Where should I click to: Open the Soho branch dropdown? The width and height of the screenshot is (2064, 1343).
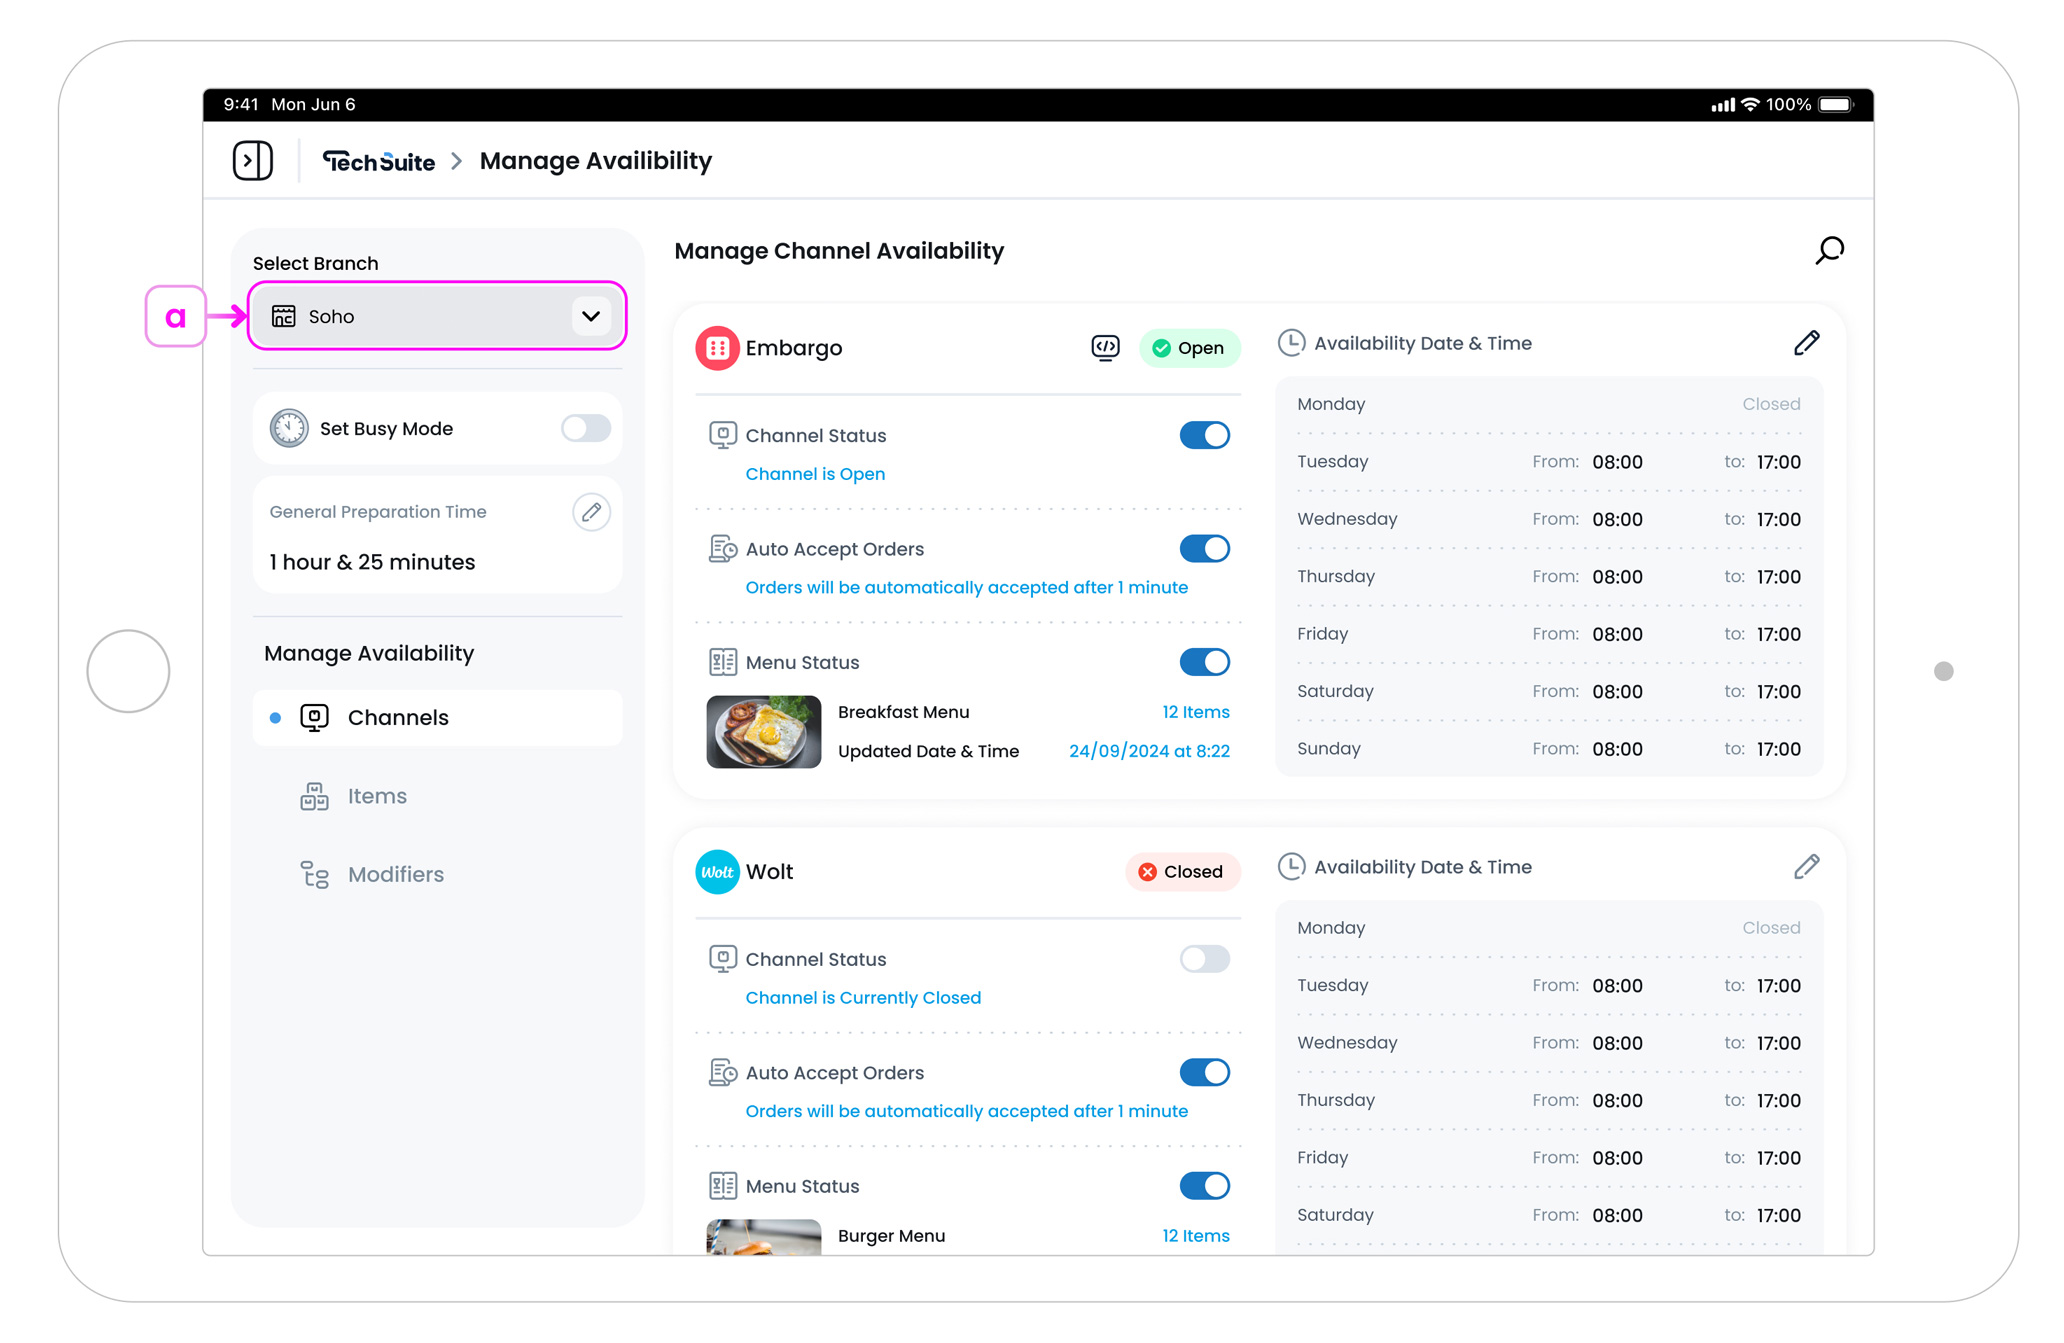420,316
